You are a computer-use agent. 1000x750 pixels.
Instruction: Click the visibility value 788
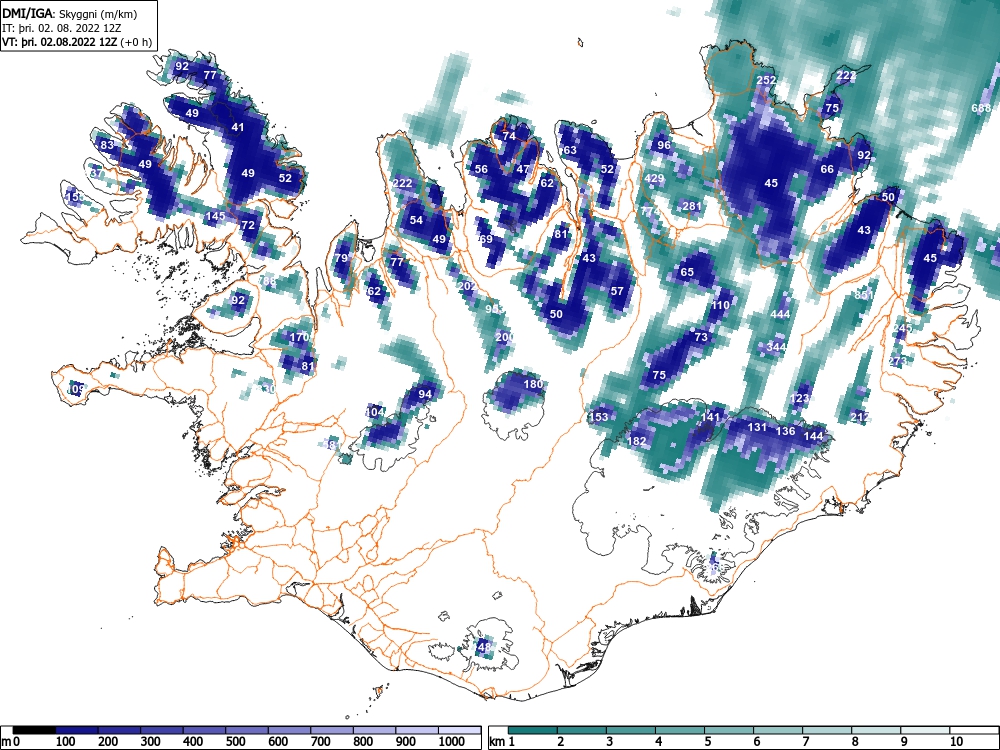pyautogui.click(x=267, y=281)
